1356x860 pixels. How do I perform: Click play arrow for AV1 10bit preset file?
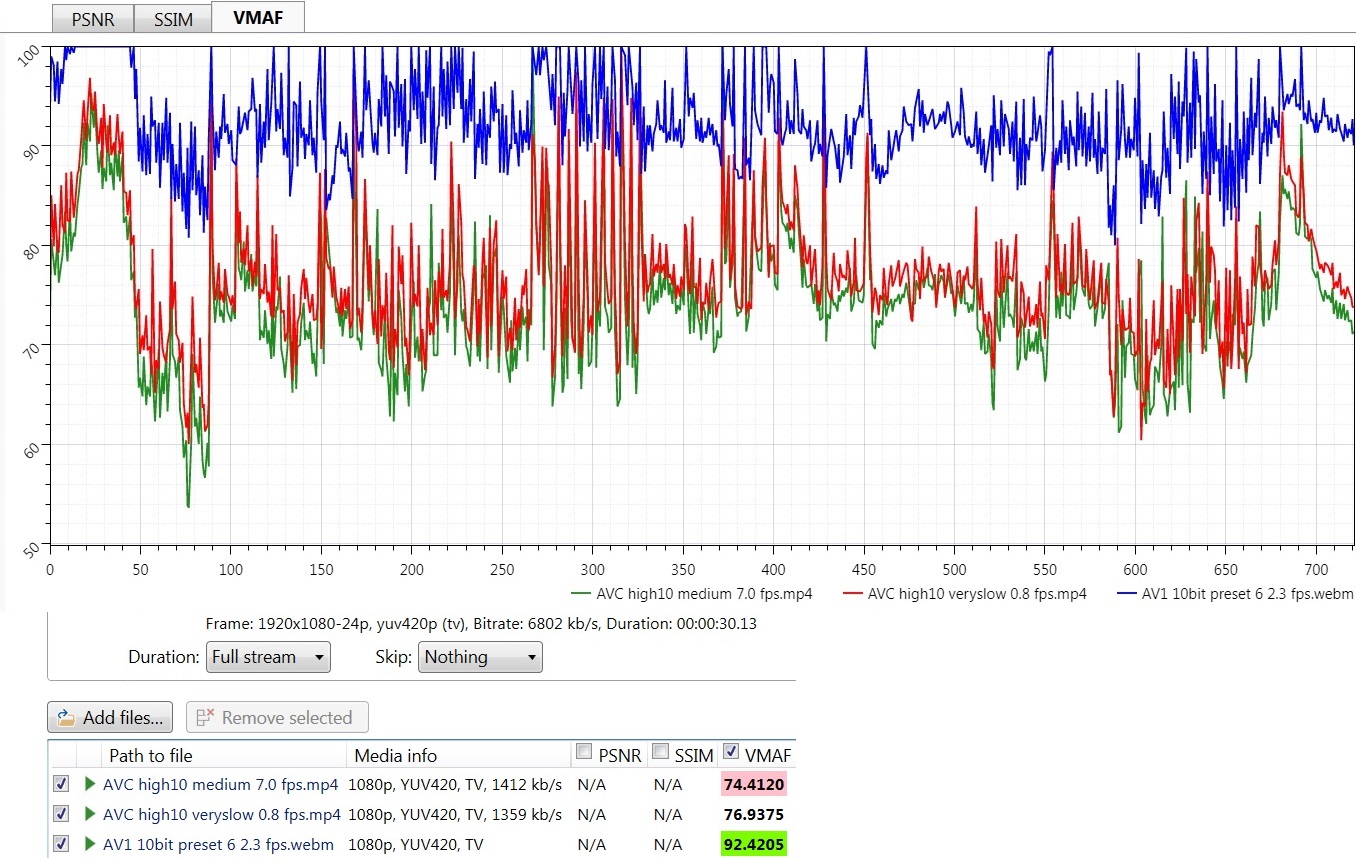point(91,844)
